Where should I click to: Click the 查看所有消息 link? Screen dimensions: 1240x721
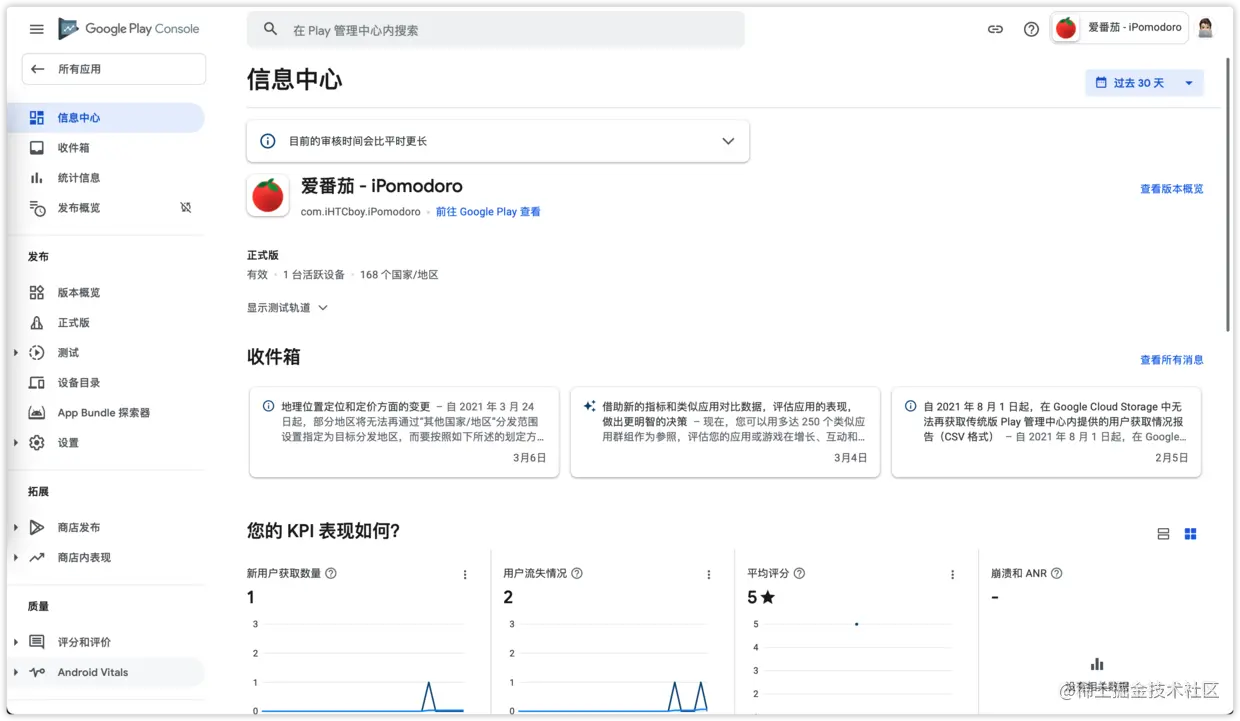coord(1172,360)
